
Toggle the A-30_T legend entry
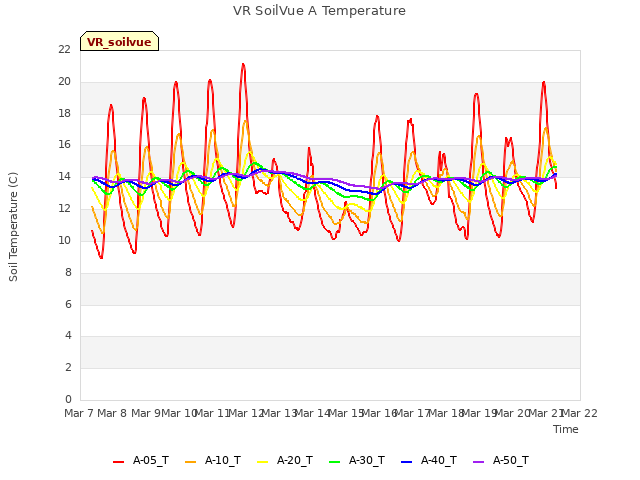(x=357, y=461)
